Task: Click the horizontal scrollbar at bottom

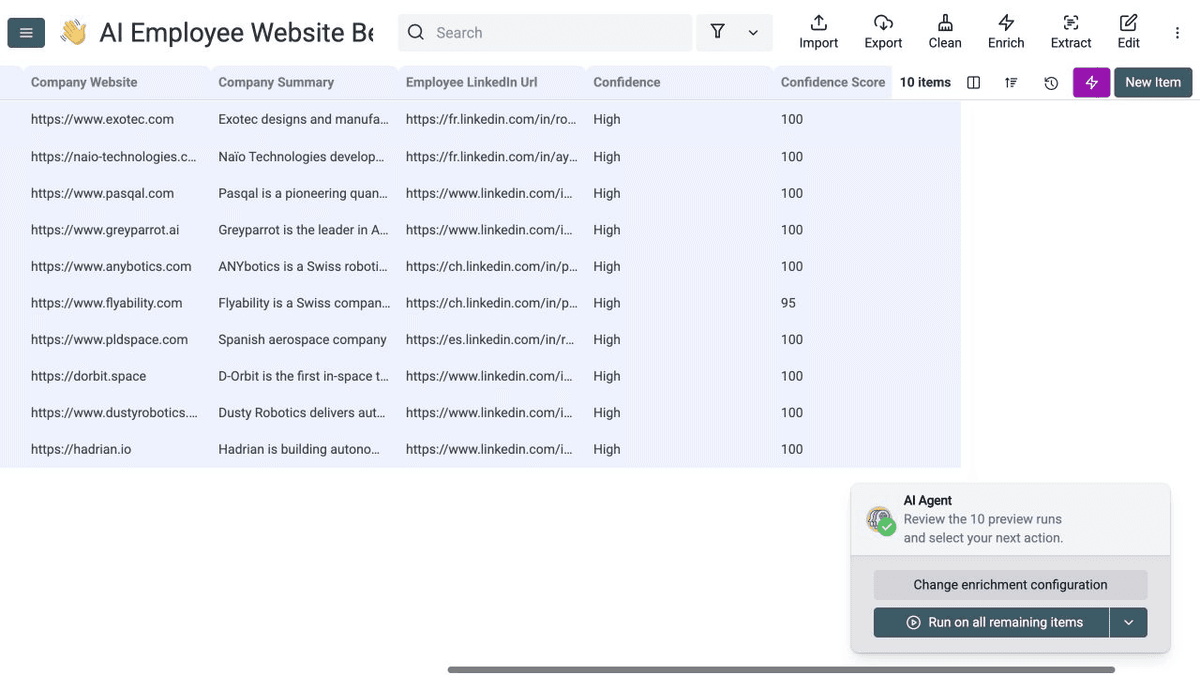Action: point(781,669)
